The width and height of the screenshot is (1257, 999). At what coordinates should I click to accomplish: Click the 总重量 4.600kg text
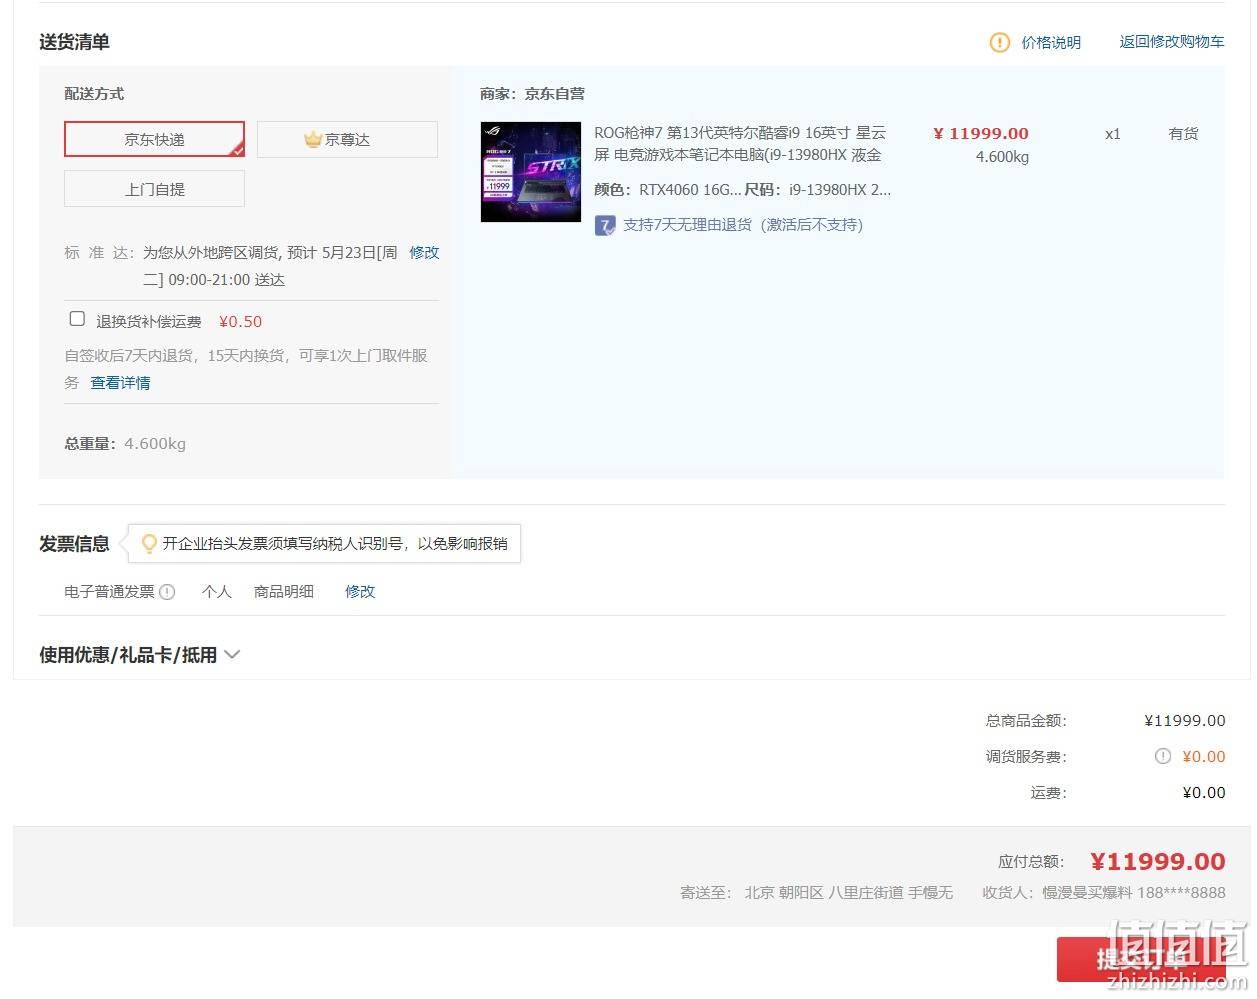[125, 444]
